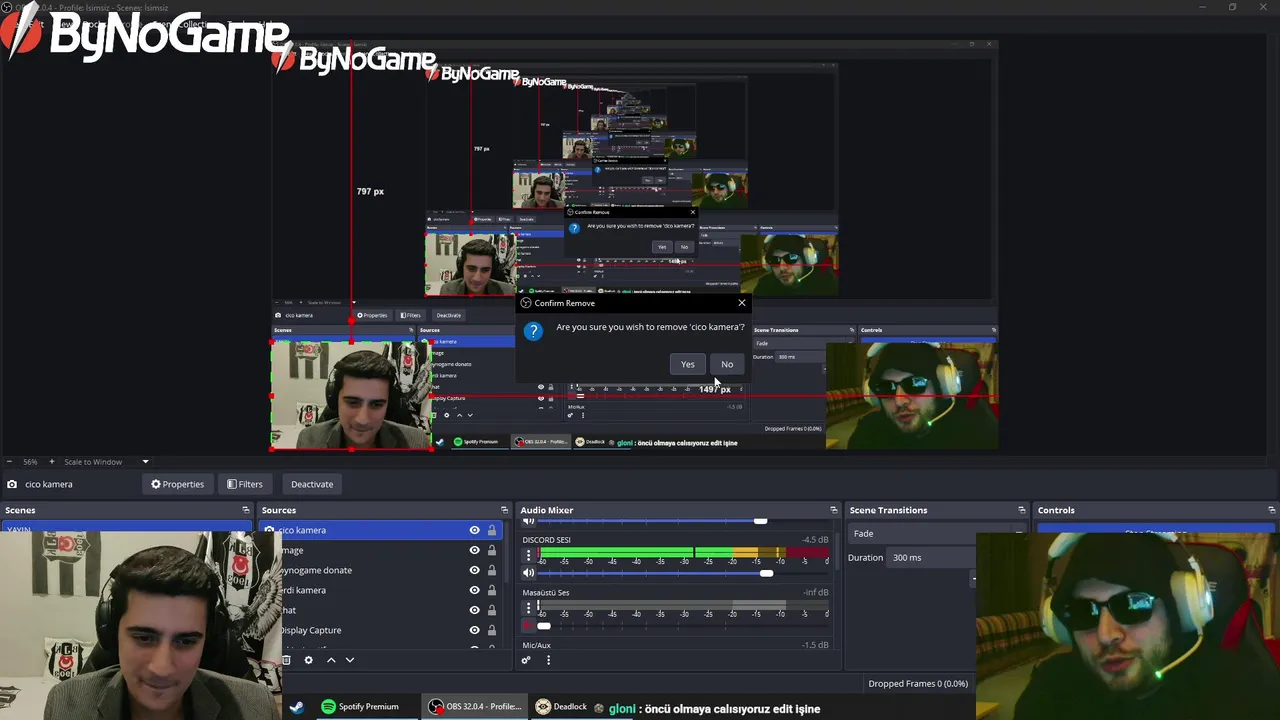Open Filters for the selected source
Image resolution: width=1280 pixels, height=720 pixels.
[244, 484]
